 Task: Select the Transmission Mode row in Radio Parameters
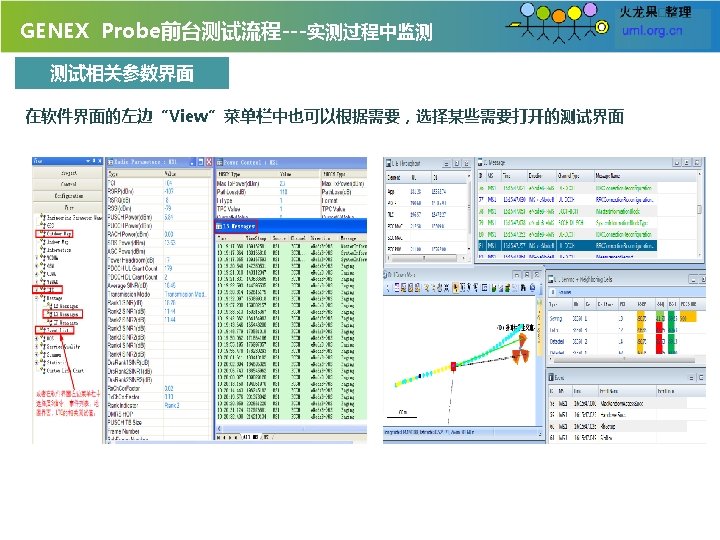158,294
